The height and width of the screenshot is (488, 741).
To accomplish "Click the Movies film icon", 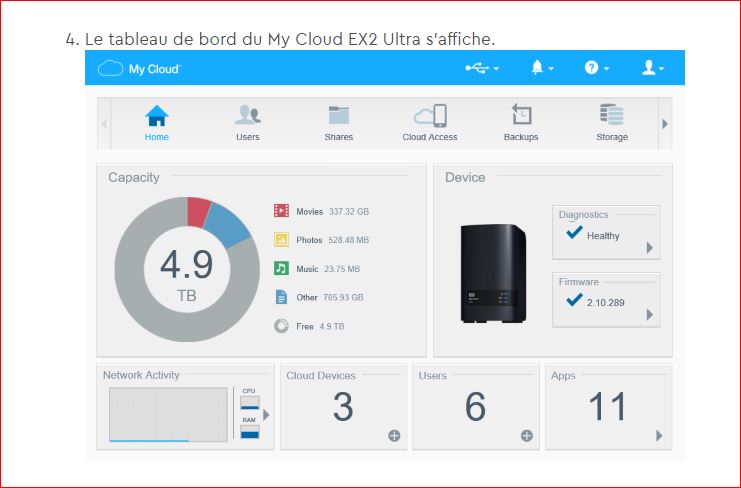I will point(281,210).
